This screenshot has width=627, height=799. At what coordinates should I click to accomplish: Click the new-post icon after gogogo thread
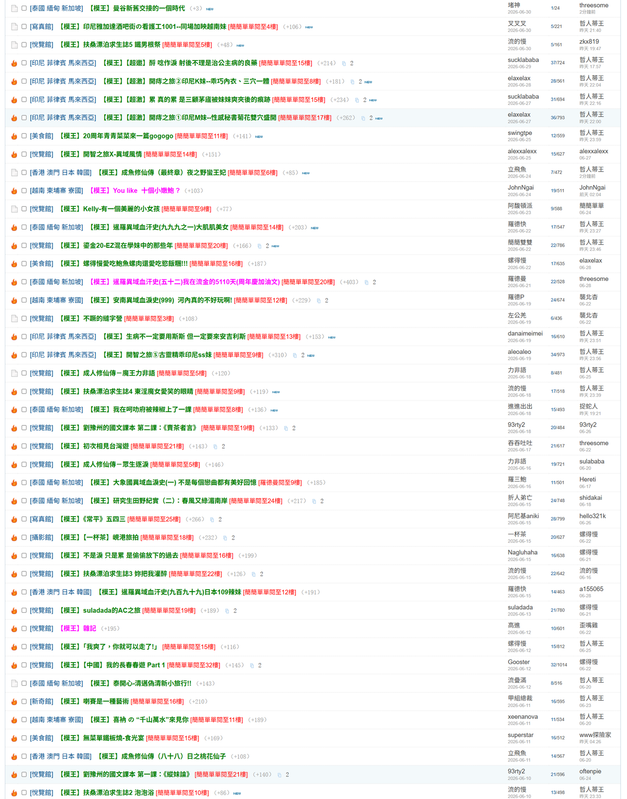click(x=259, y=137)
